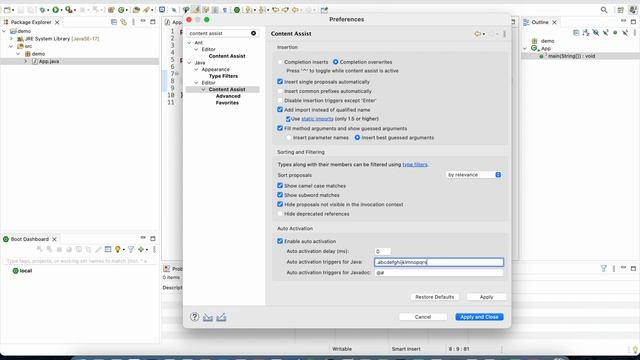This screenshot has height=360, width=640.
Task: Open Preferences page three-dot menu
Action: tap(504, 34)
